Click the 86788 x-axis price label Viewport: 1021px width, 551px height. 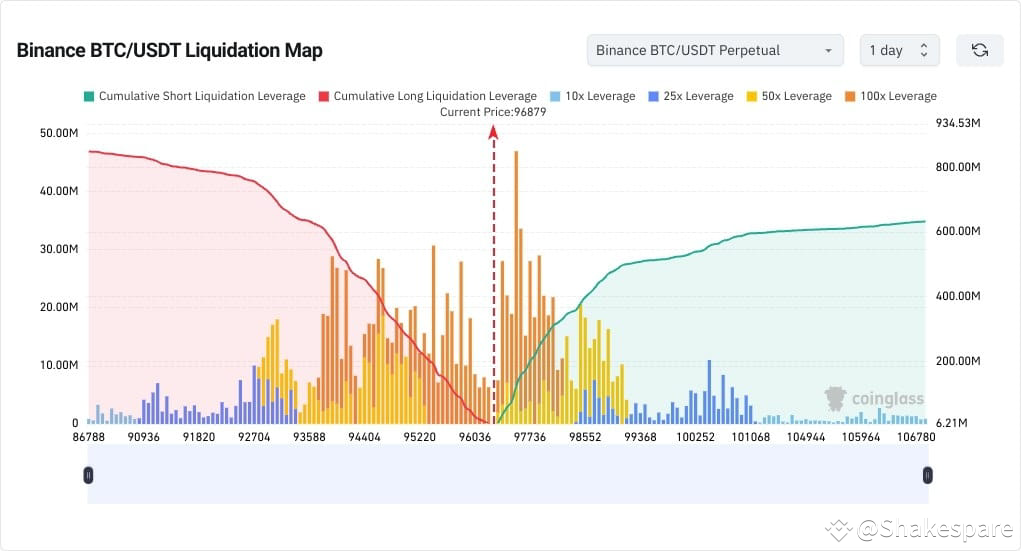89,437
